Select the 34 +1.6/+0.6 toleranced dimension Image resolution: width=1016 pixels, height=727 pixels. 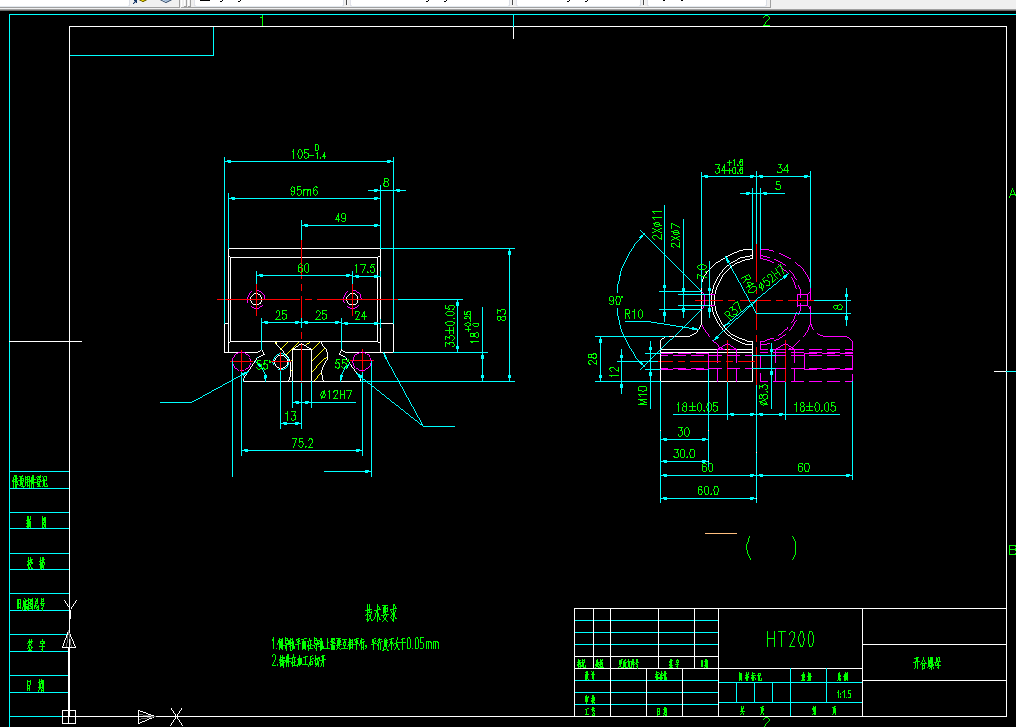(x=729, y=167)
